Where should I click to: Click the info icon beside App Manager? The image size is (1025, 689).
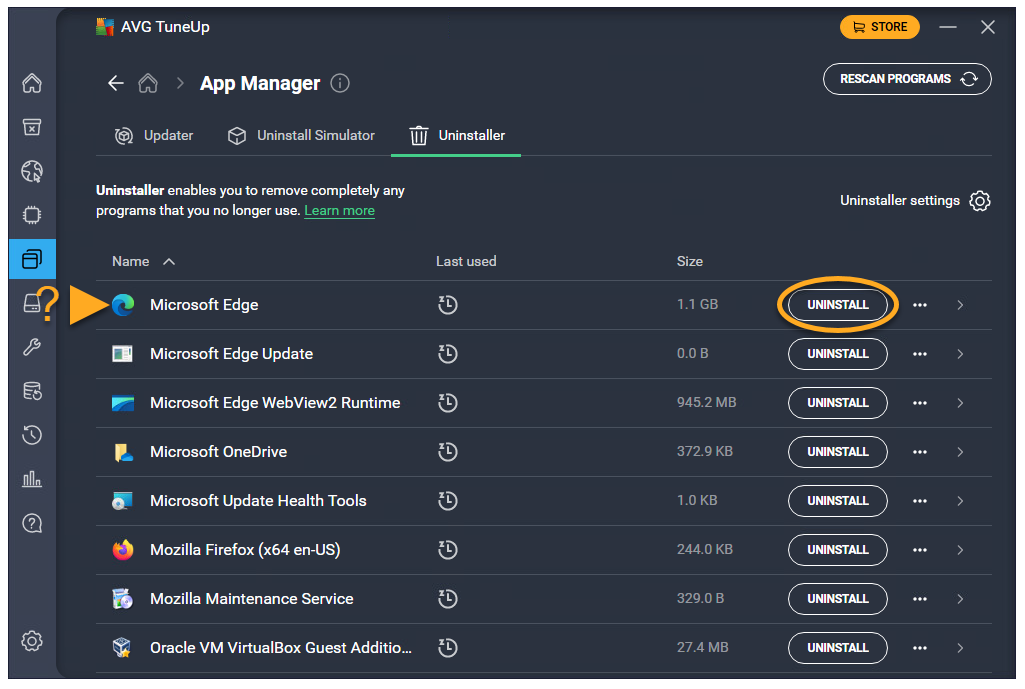pyautogui.click(x=340, y=83)
